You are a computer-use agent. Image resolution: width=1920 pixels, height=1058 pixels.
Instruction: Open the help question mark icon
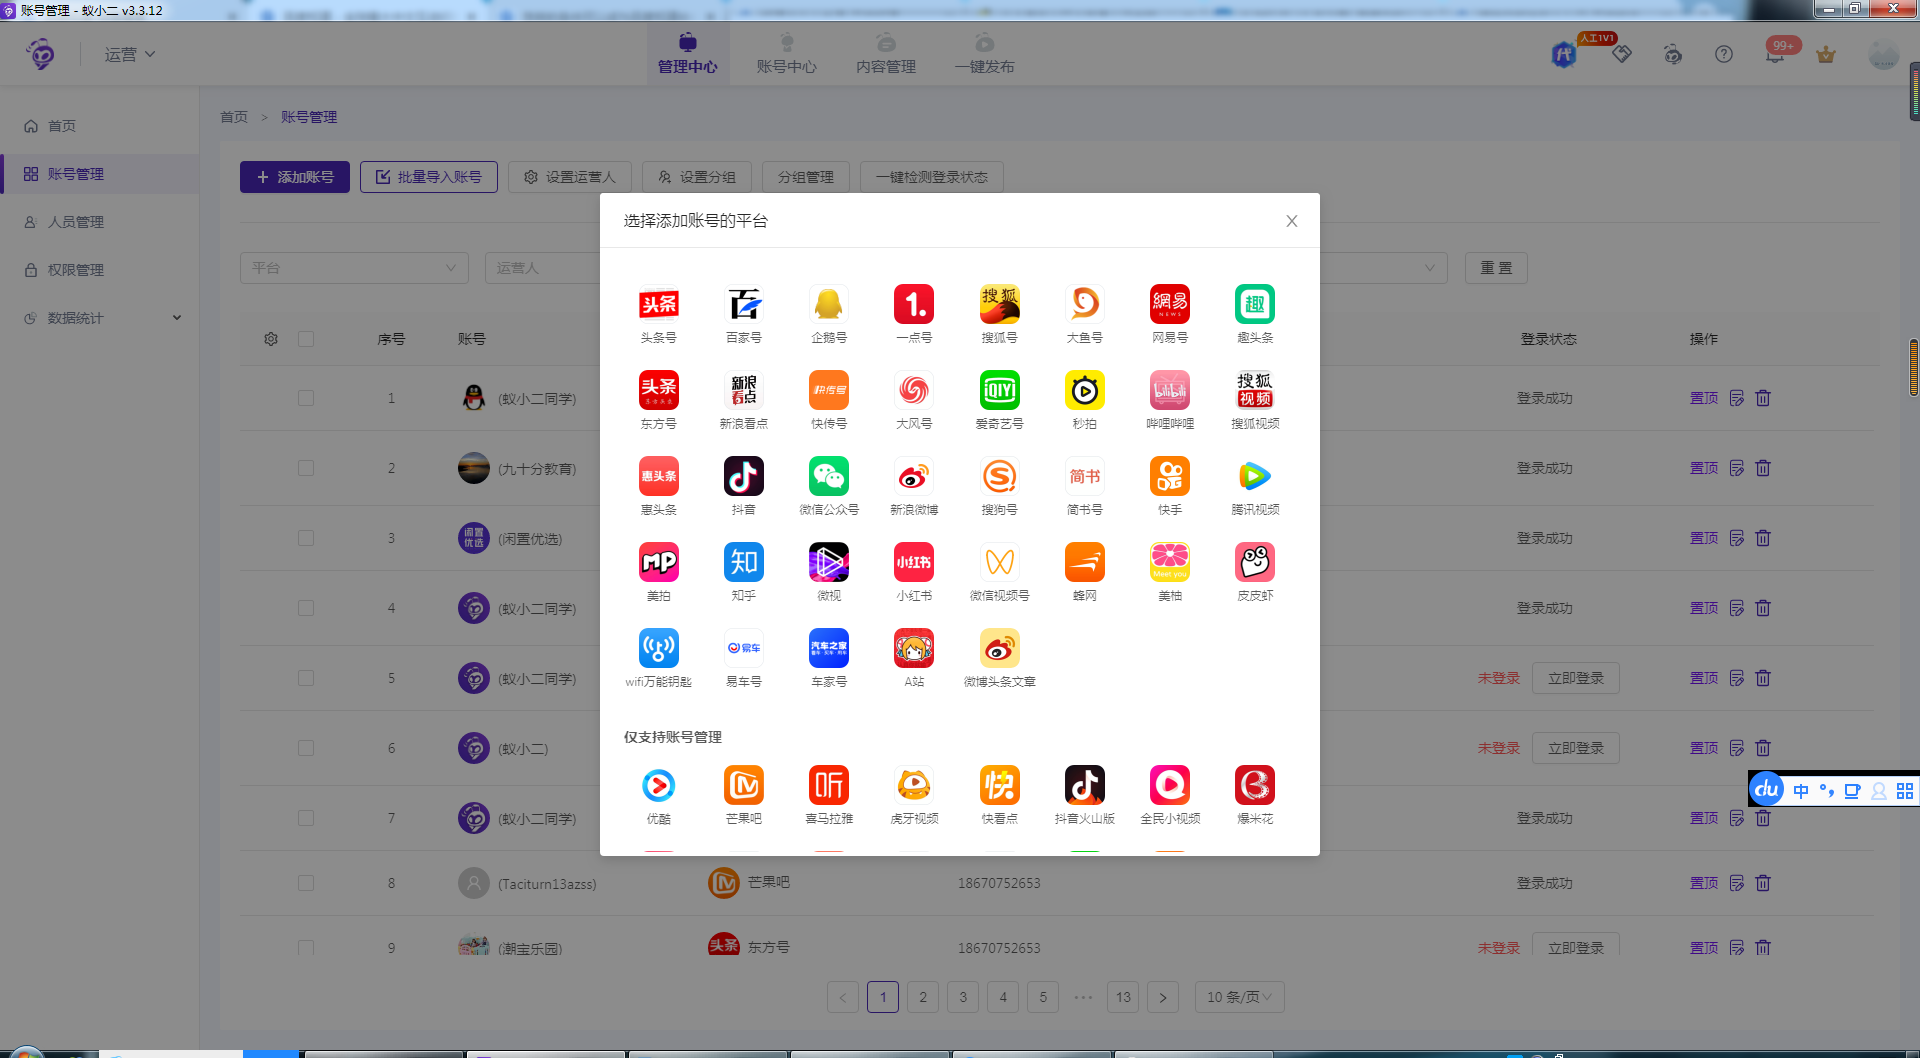[x=1724, y=54]
